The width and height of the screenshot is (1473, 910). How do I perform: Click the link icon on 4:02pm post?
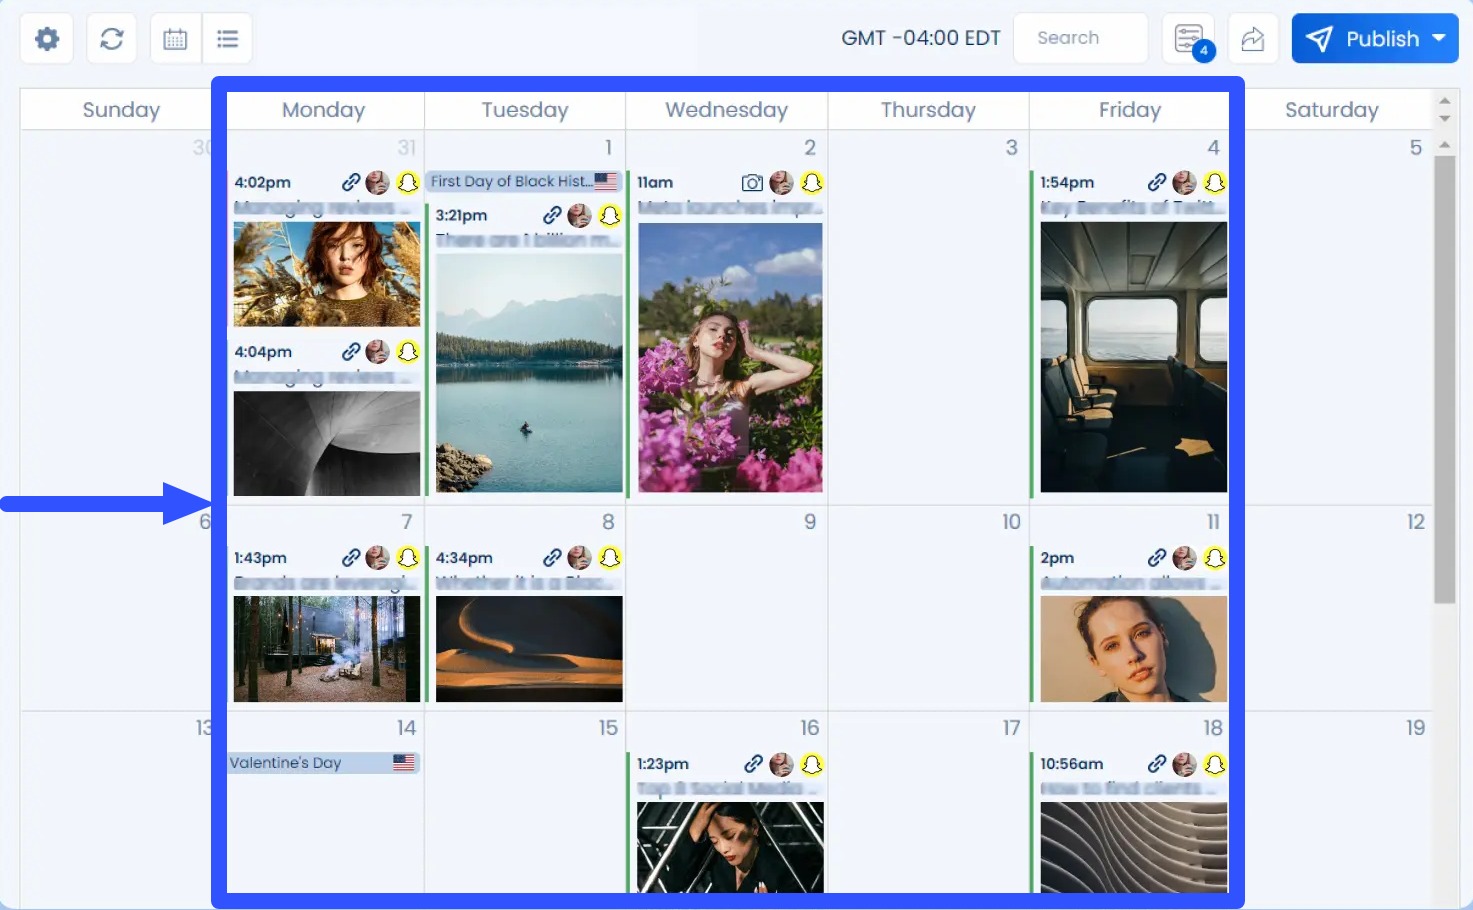coord(350,182)
